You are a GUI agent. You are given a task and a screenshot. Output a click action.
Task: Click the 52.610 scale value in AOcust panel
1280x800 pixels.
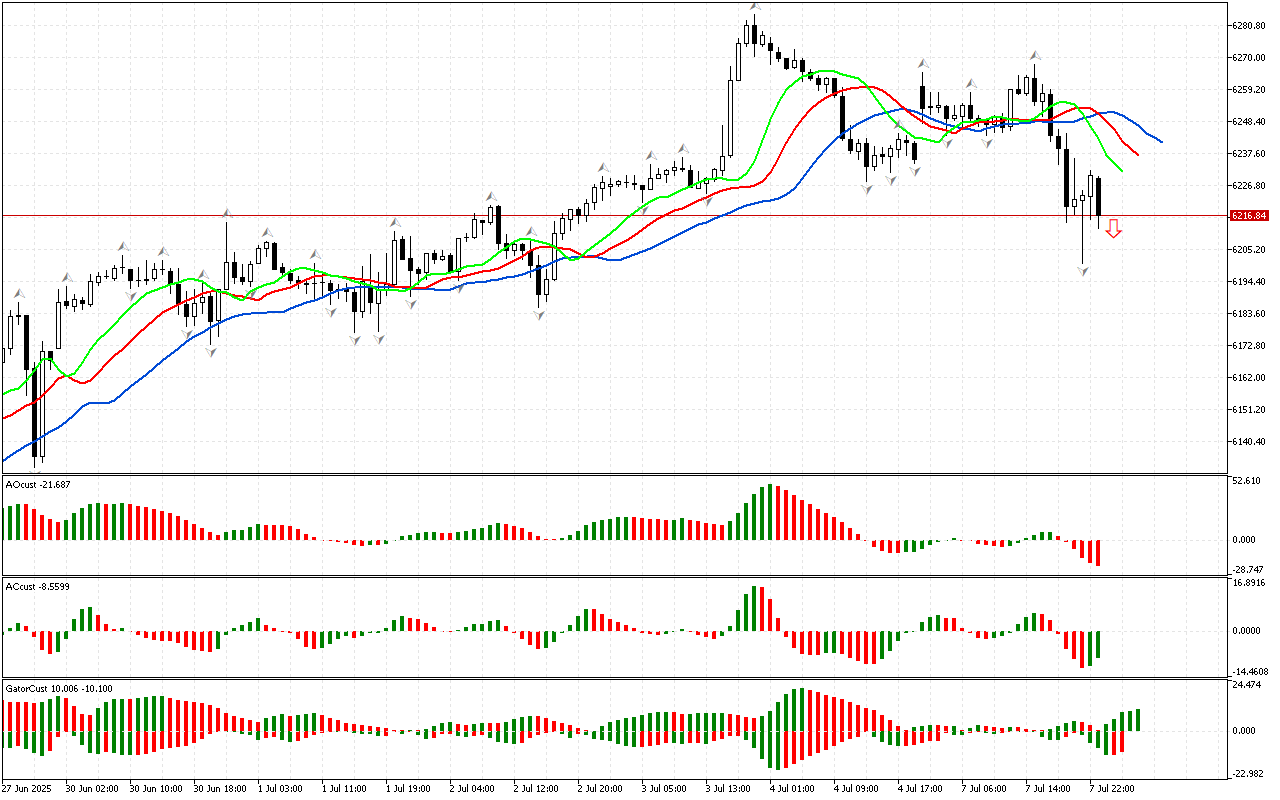point(1247,481)
